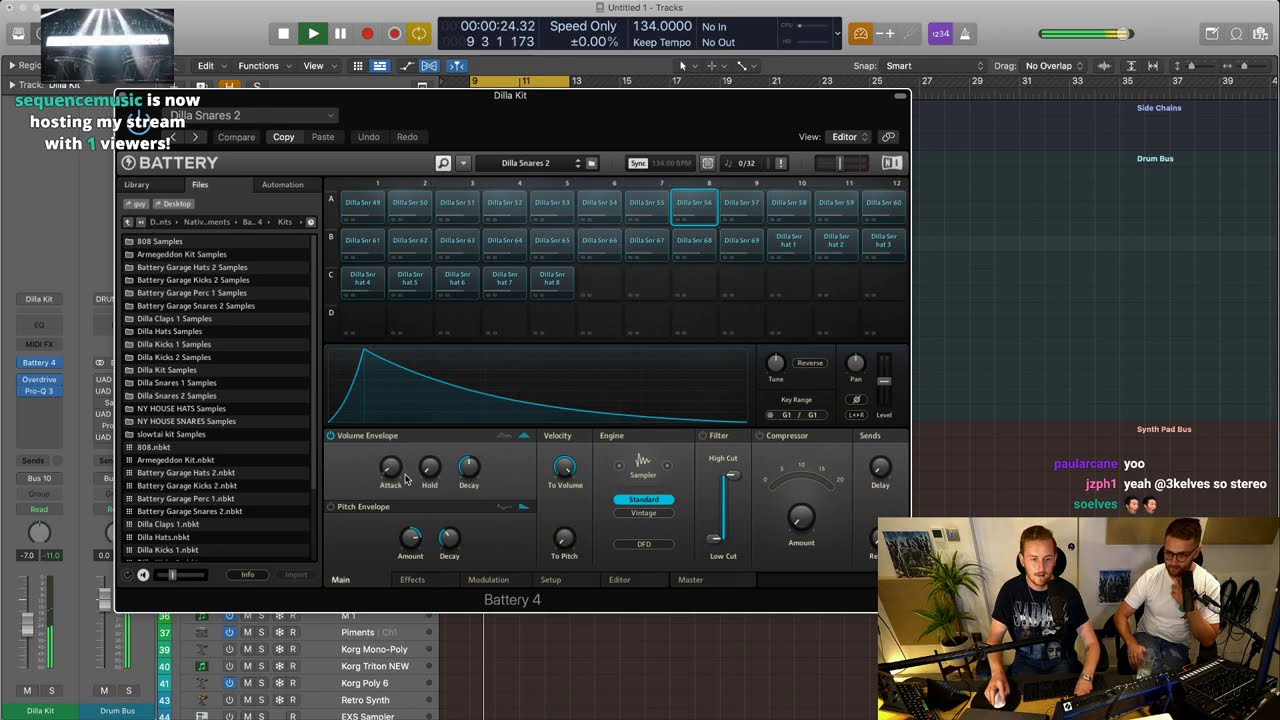Mute the Dilla Kit mixer channel

pos(27,690)
